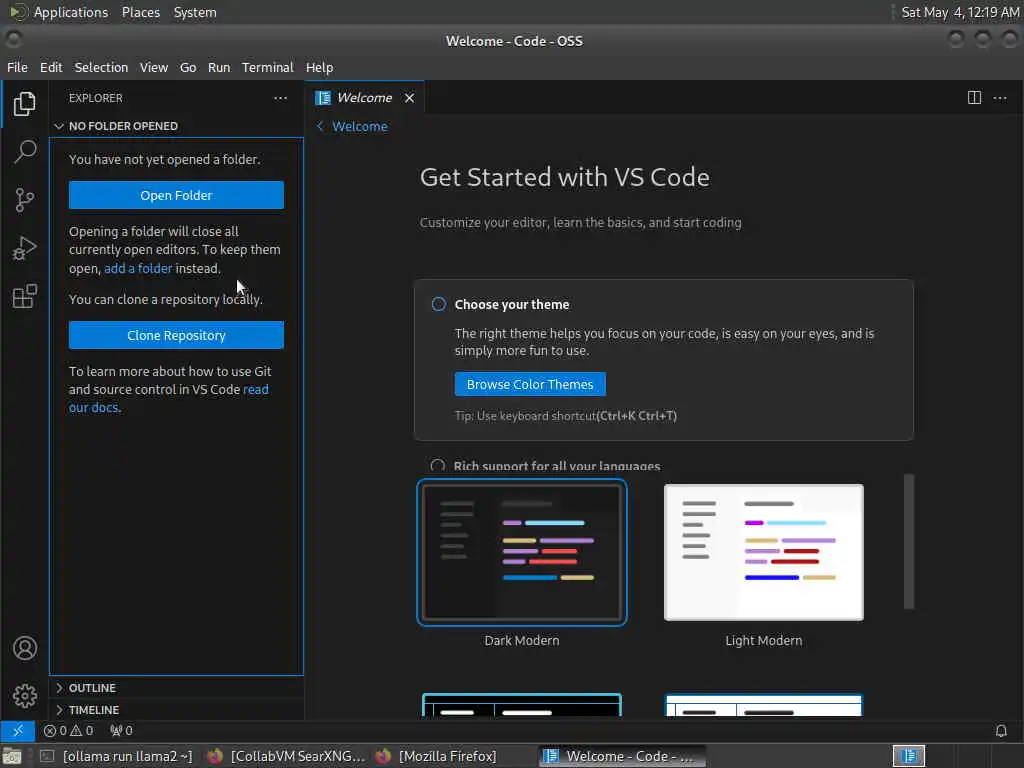Go back using the Welcome chevron arrow
The width and height of the screenshot is (1024, 768).
[320, 126]
